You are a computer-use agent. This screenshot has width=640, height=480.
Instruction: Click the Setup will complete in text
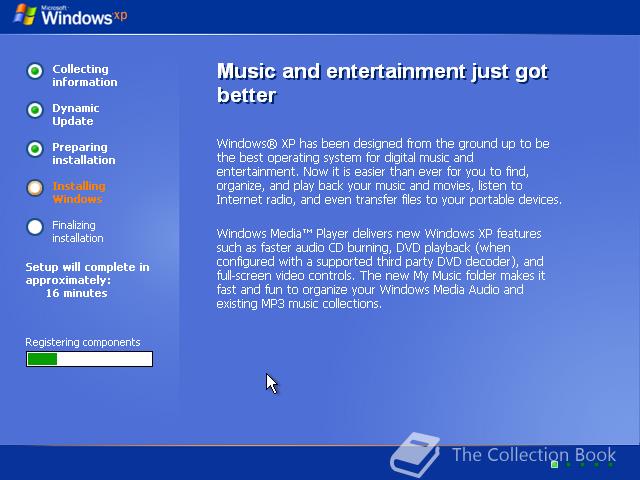click(x=87, y=267)
